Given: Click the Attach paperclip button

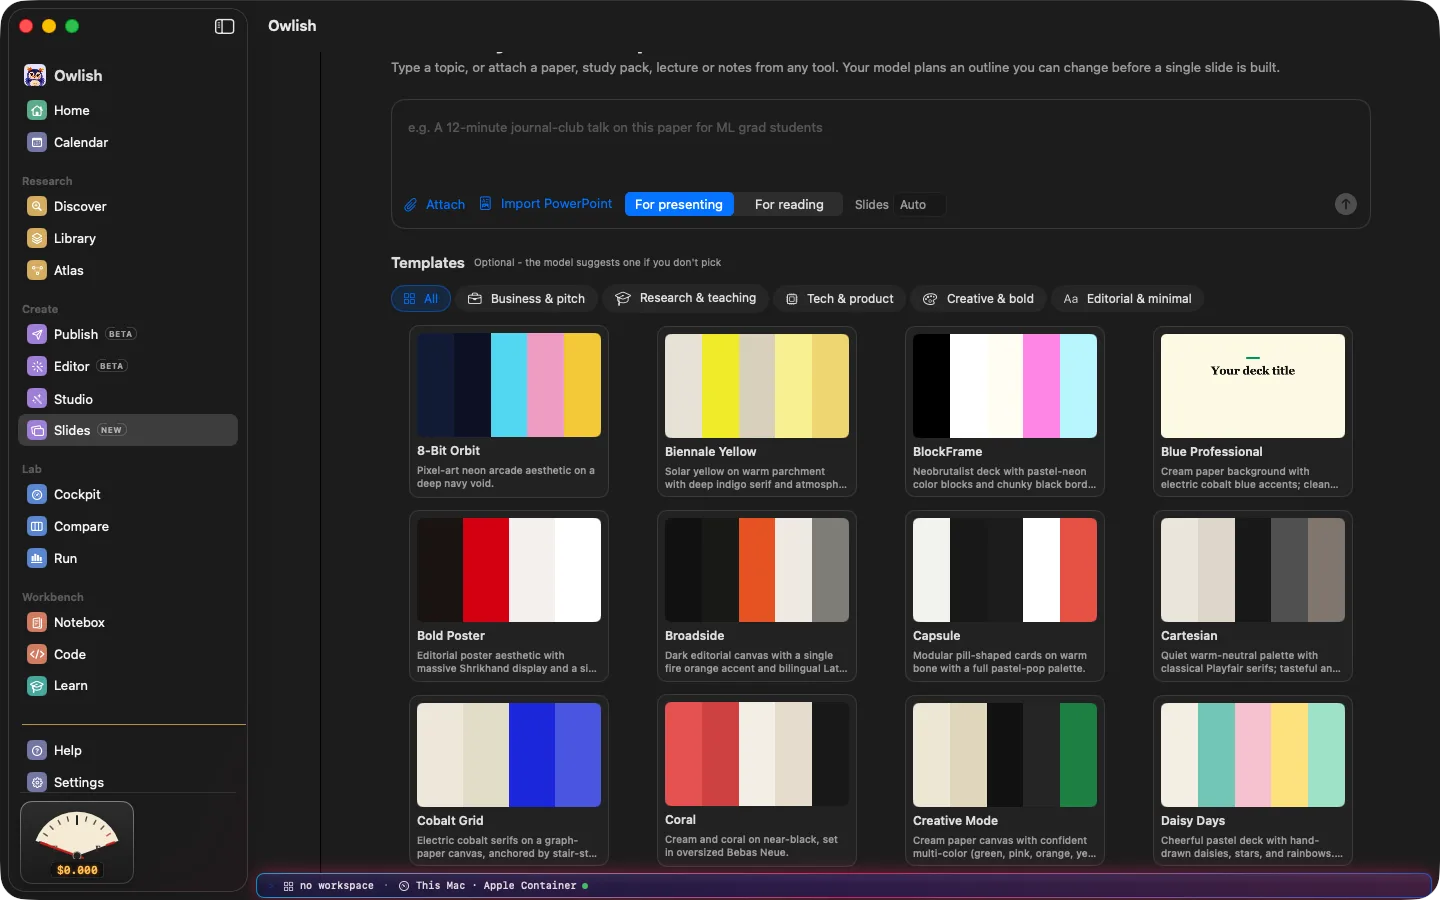Looking at the screenshot, I should tap(434, 204).
